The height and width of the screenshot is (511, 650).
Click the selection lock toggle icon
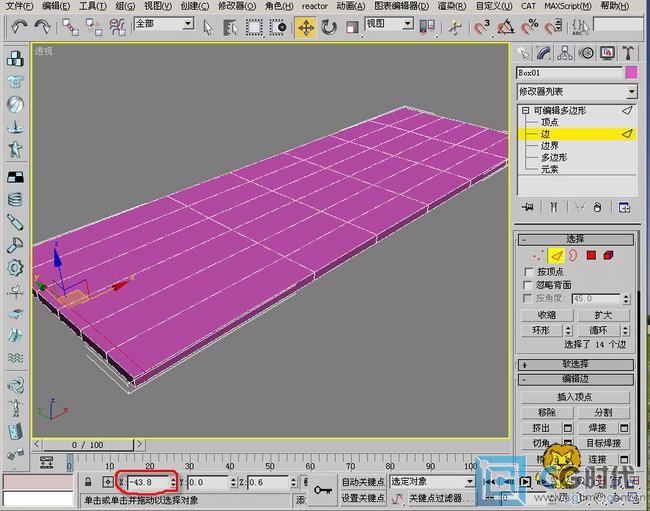click(88, 482)
